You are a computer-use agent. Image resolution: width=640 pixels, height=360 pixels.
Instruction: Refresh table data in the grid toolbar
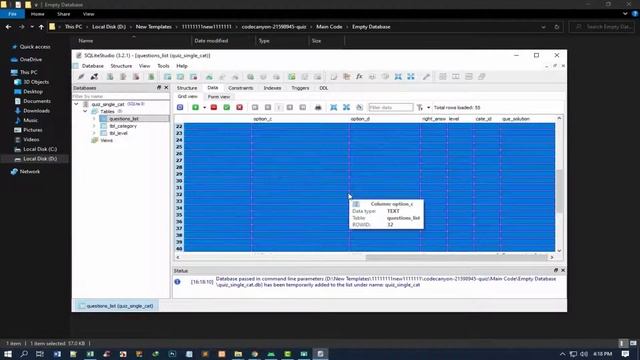180,107
